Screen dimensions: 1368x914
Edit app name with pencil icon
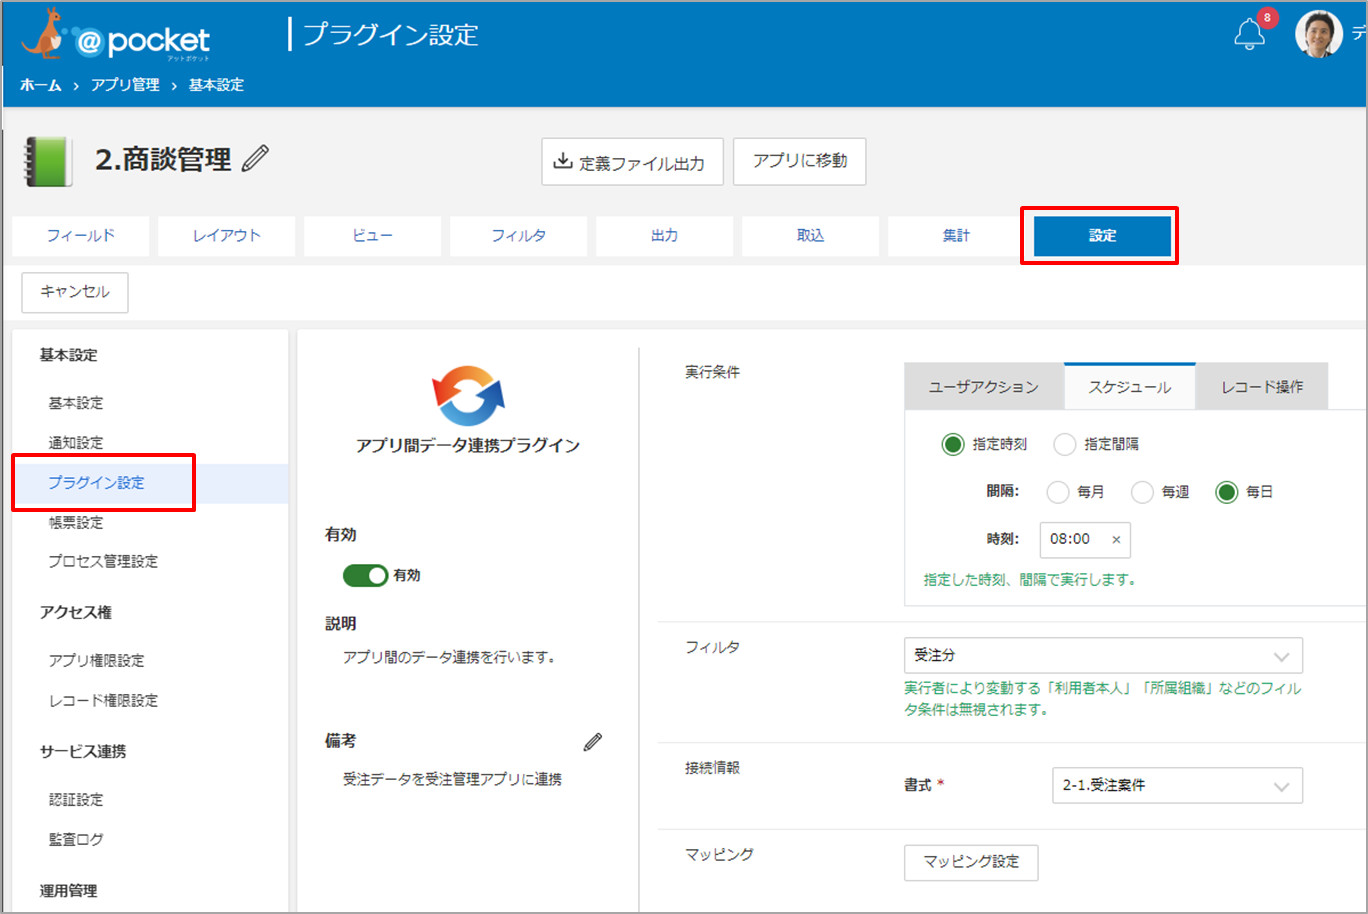coord(256,158)
